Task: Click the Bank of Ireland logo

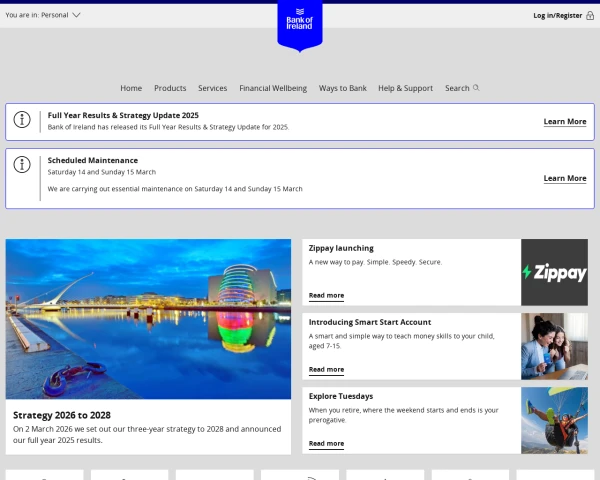Action: (x=300, y=25)
